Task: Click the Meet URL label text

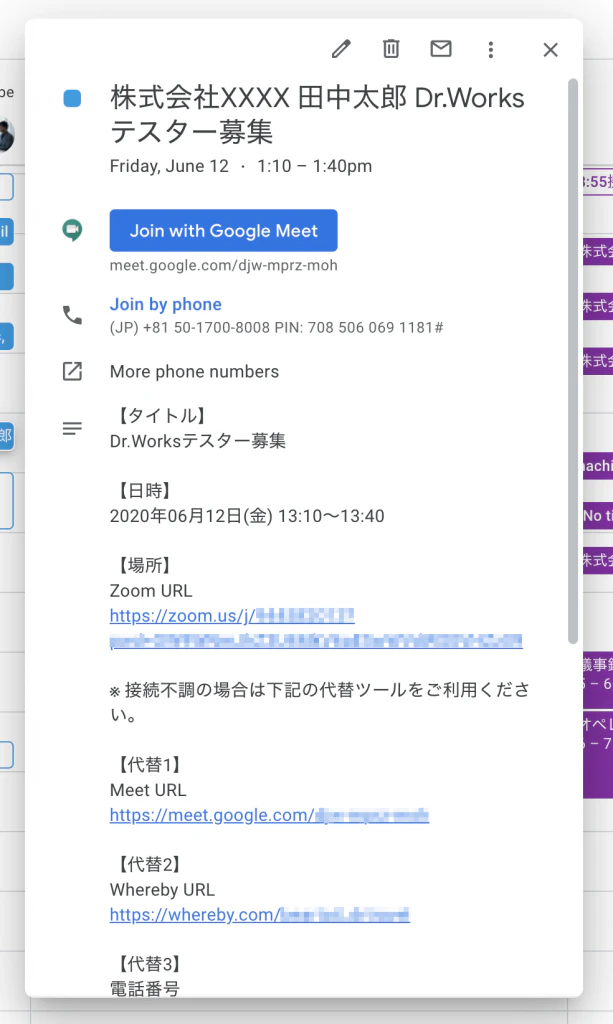Action: [x=148, y=790]
